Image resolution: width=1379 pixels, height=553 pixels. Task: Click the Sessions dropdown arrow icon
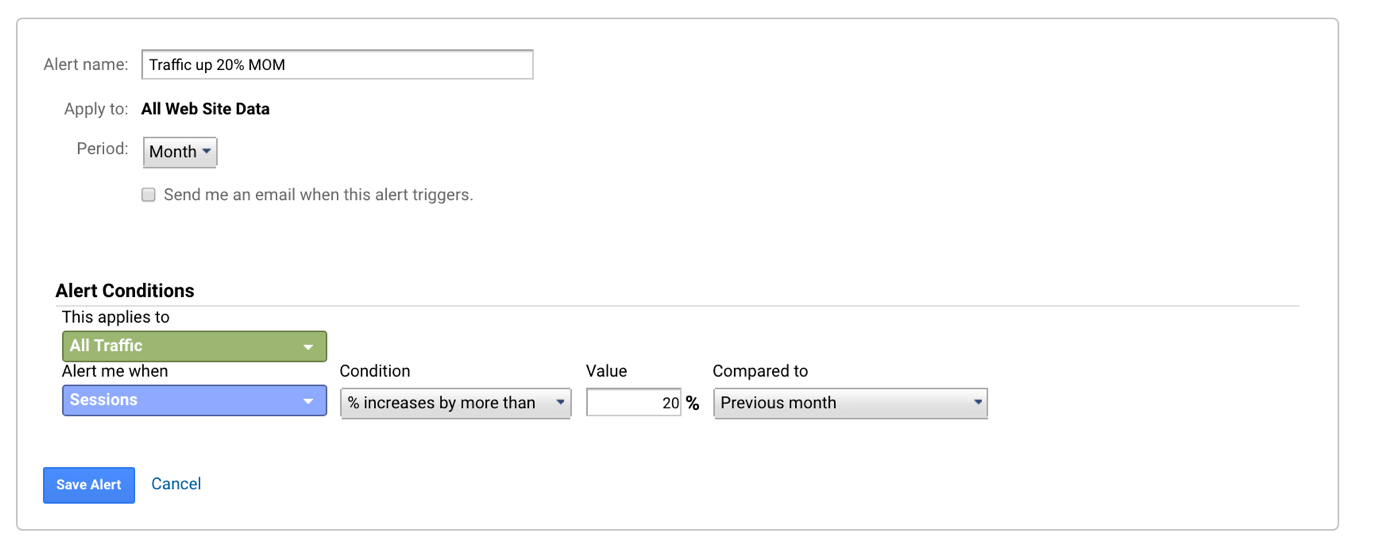tap(308, 401)
